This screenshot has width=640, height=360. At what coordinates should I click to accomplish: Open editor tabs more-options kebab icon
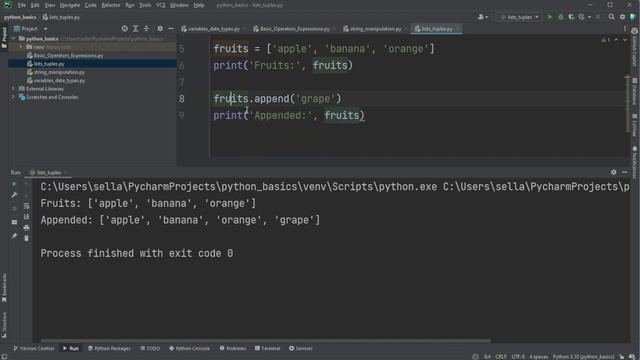[x=625, y=29]
